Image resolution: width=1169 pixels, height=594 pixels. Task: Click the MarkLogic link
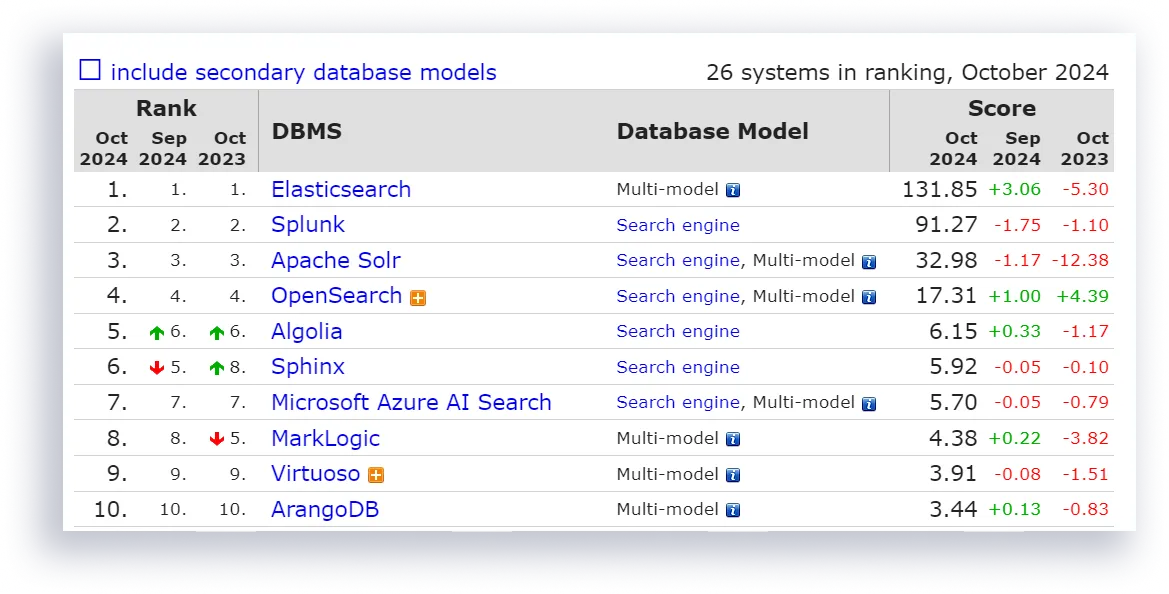point(326,439)
